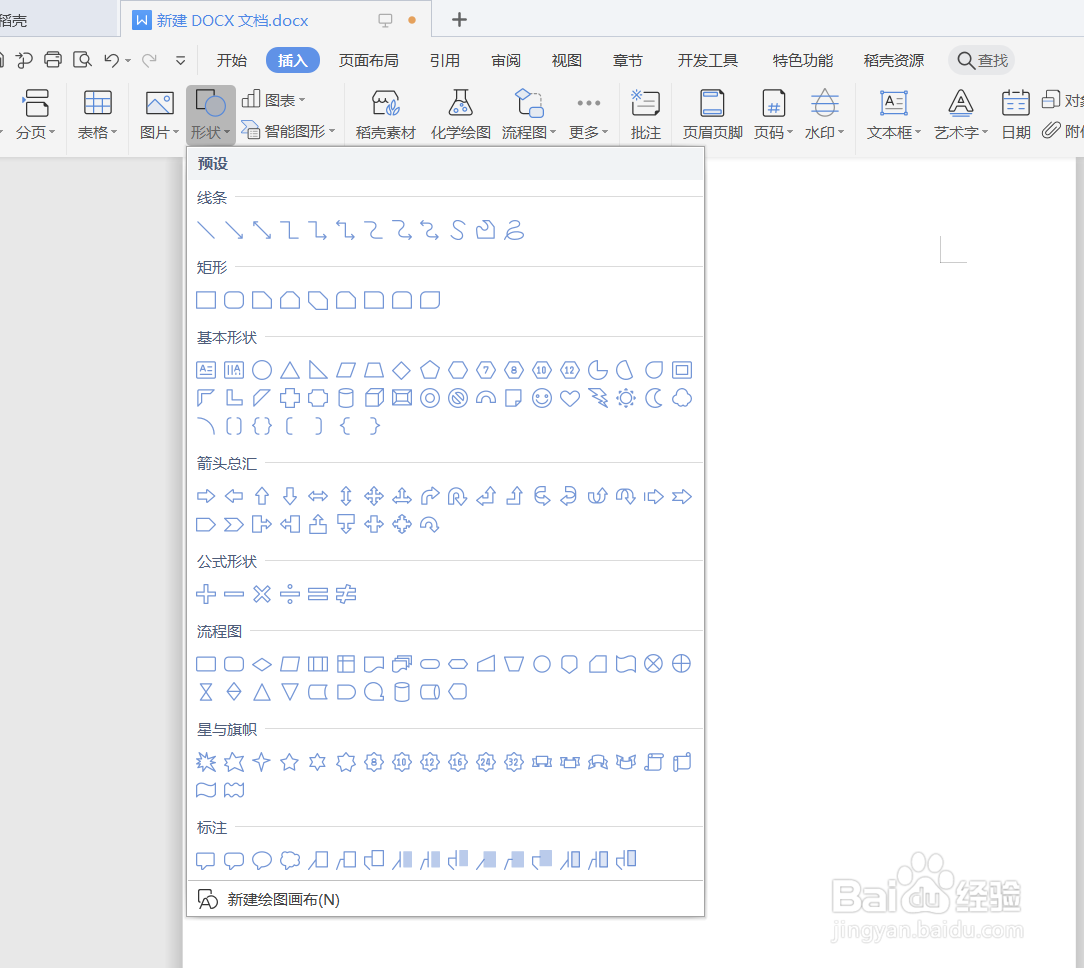The image size is (1084, 968).
Task: Select the moon shape
Action: coord(654,398)
